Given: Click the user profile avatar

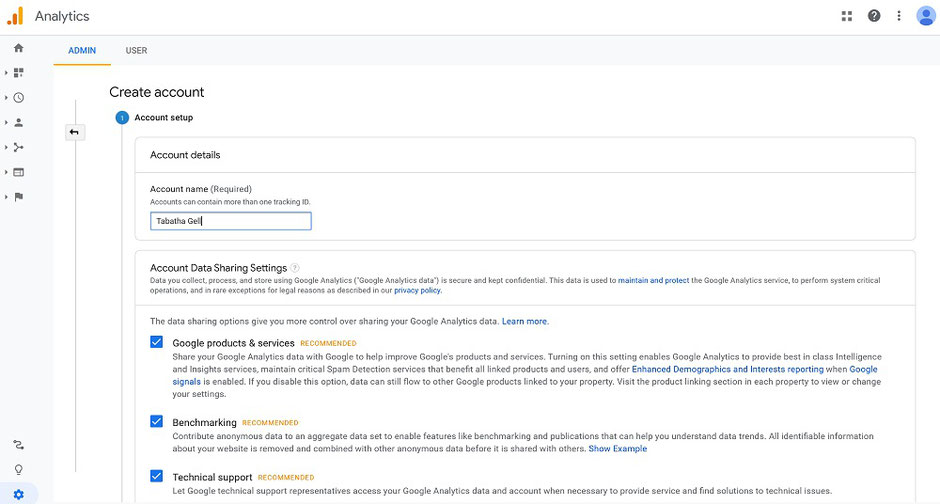Looking at the screenshot, I should (926, 16).
